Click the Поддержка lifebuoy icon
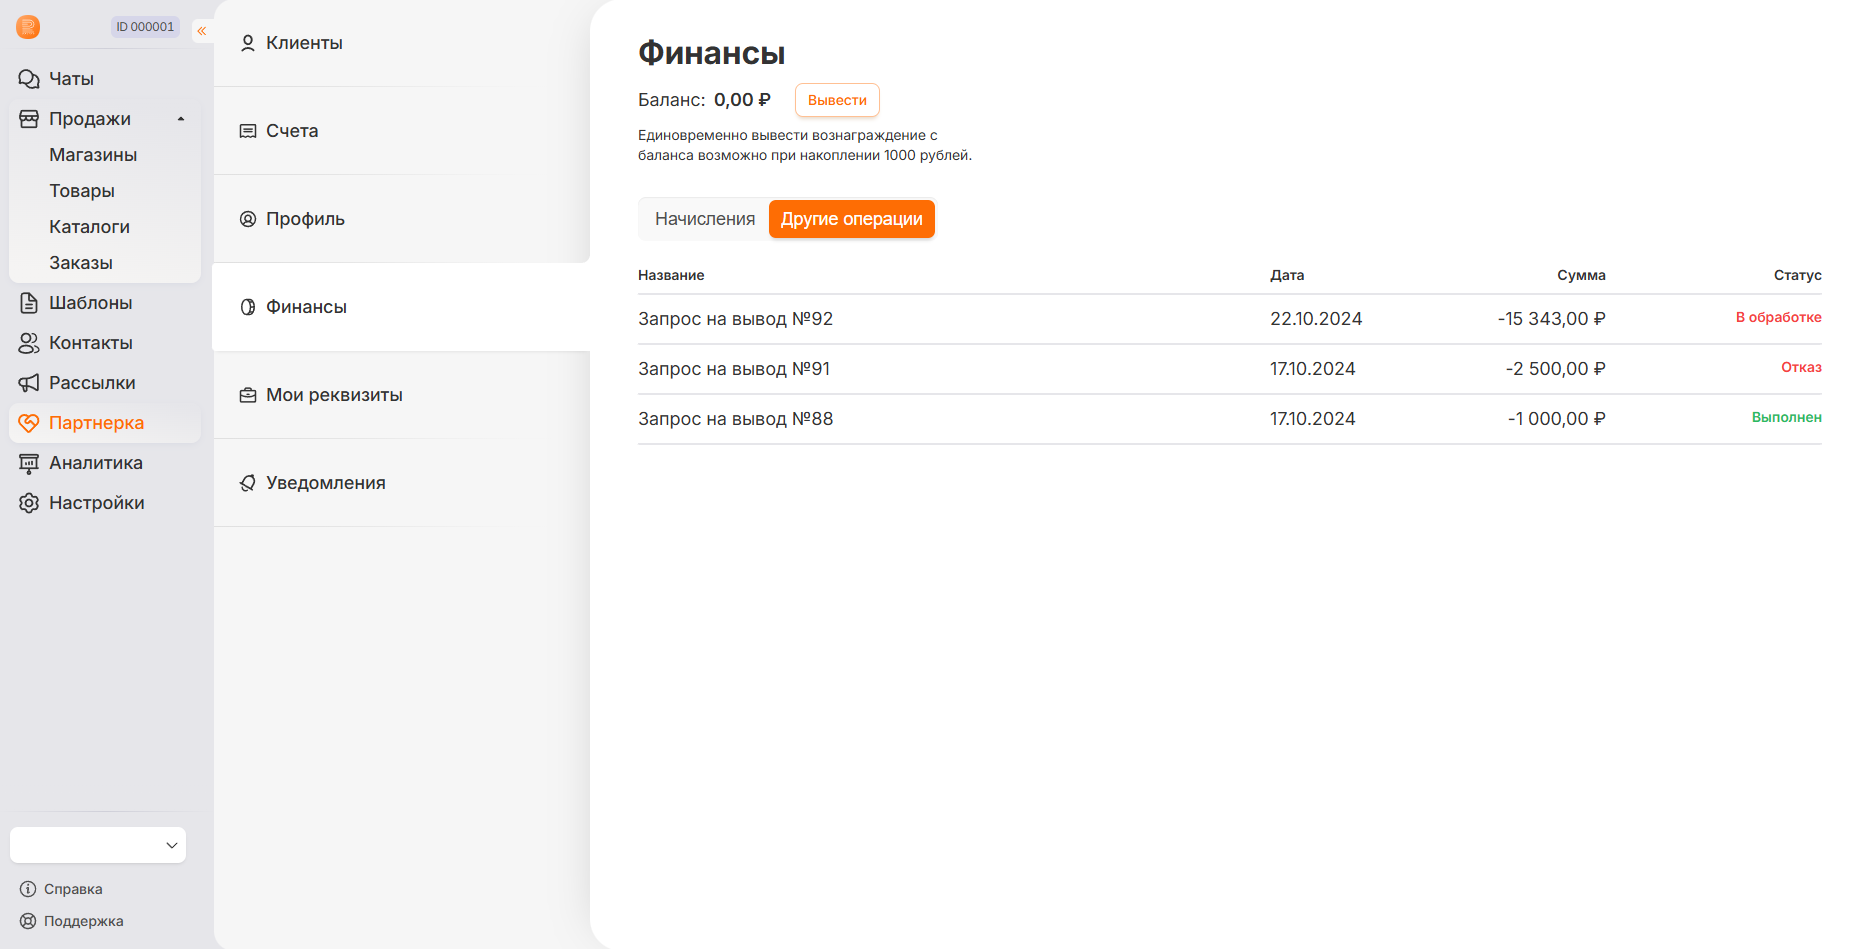The height and width of the screenshot is (949, 1869). 28,921
